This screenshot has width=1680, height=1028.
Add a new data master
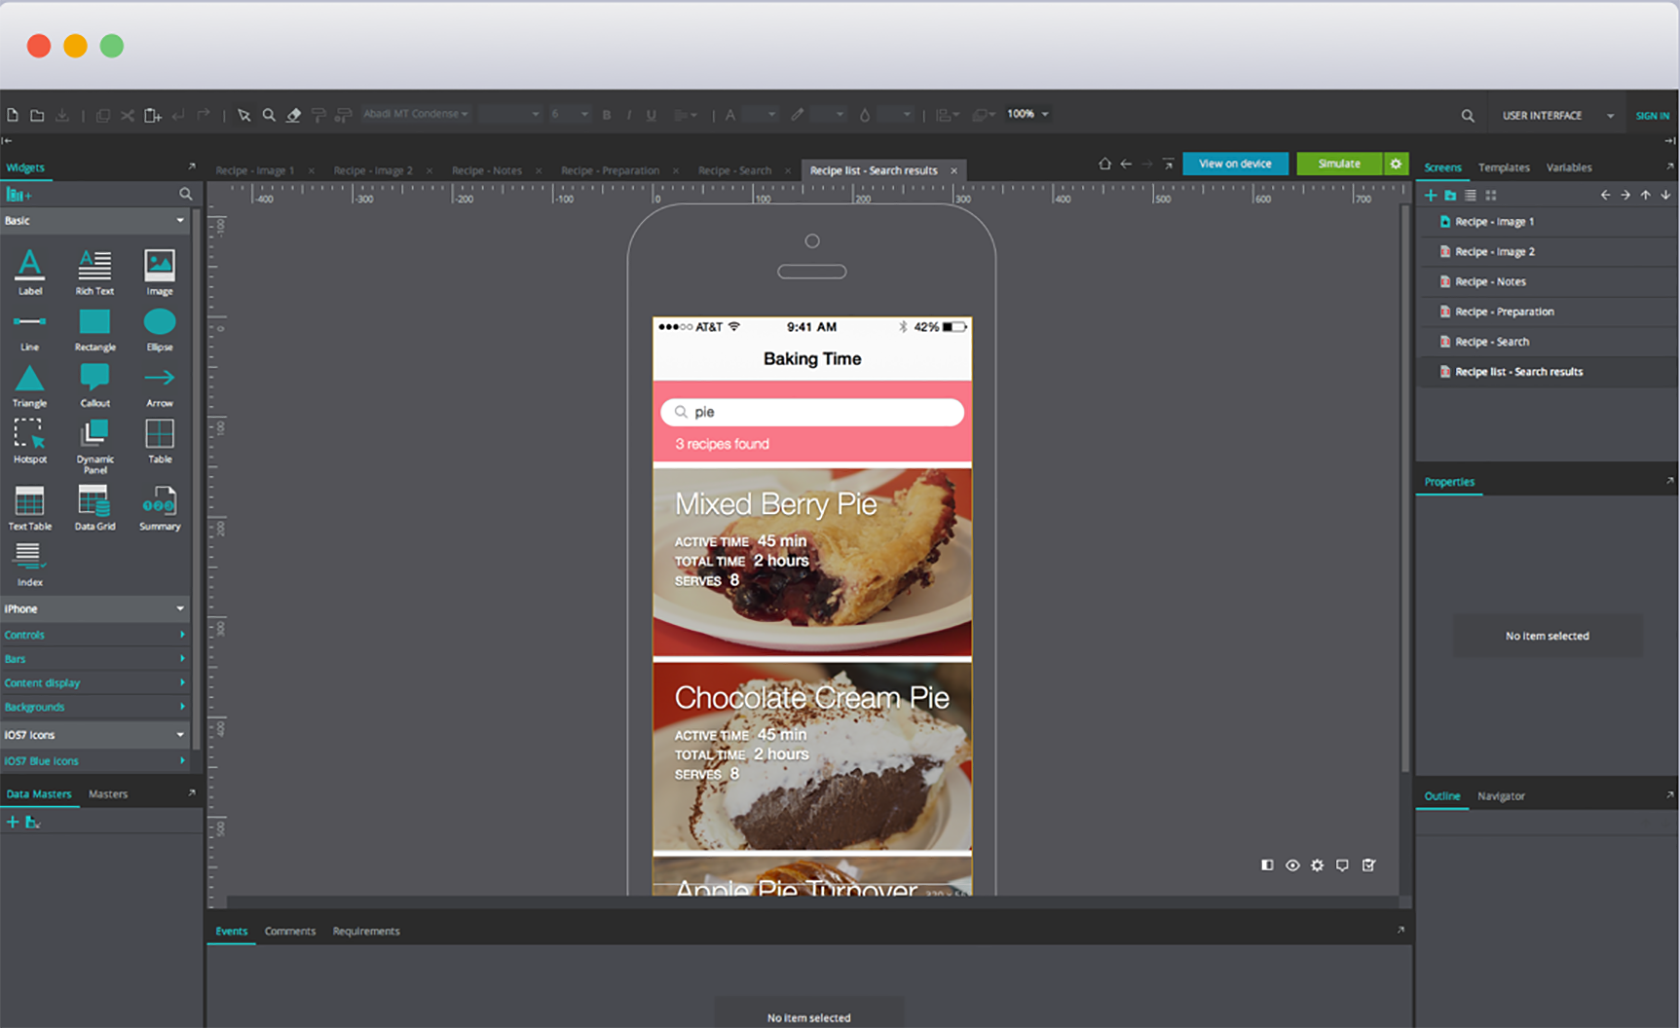(13, 822)
